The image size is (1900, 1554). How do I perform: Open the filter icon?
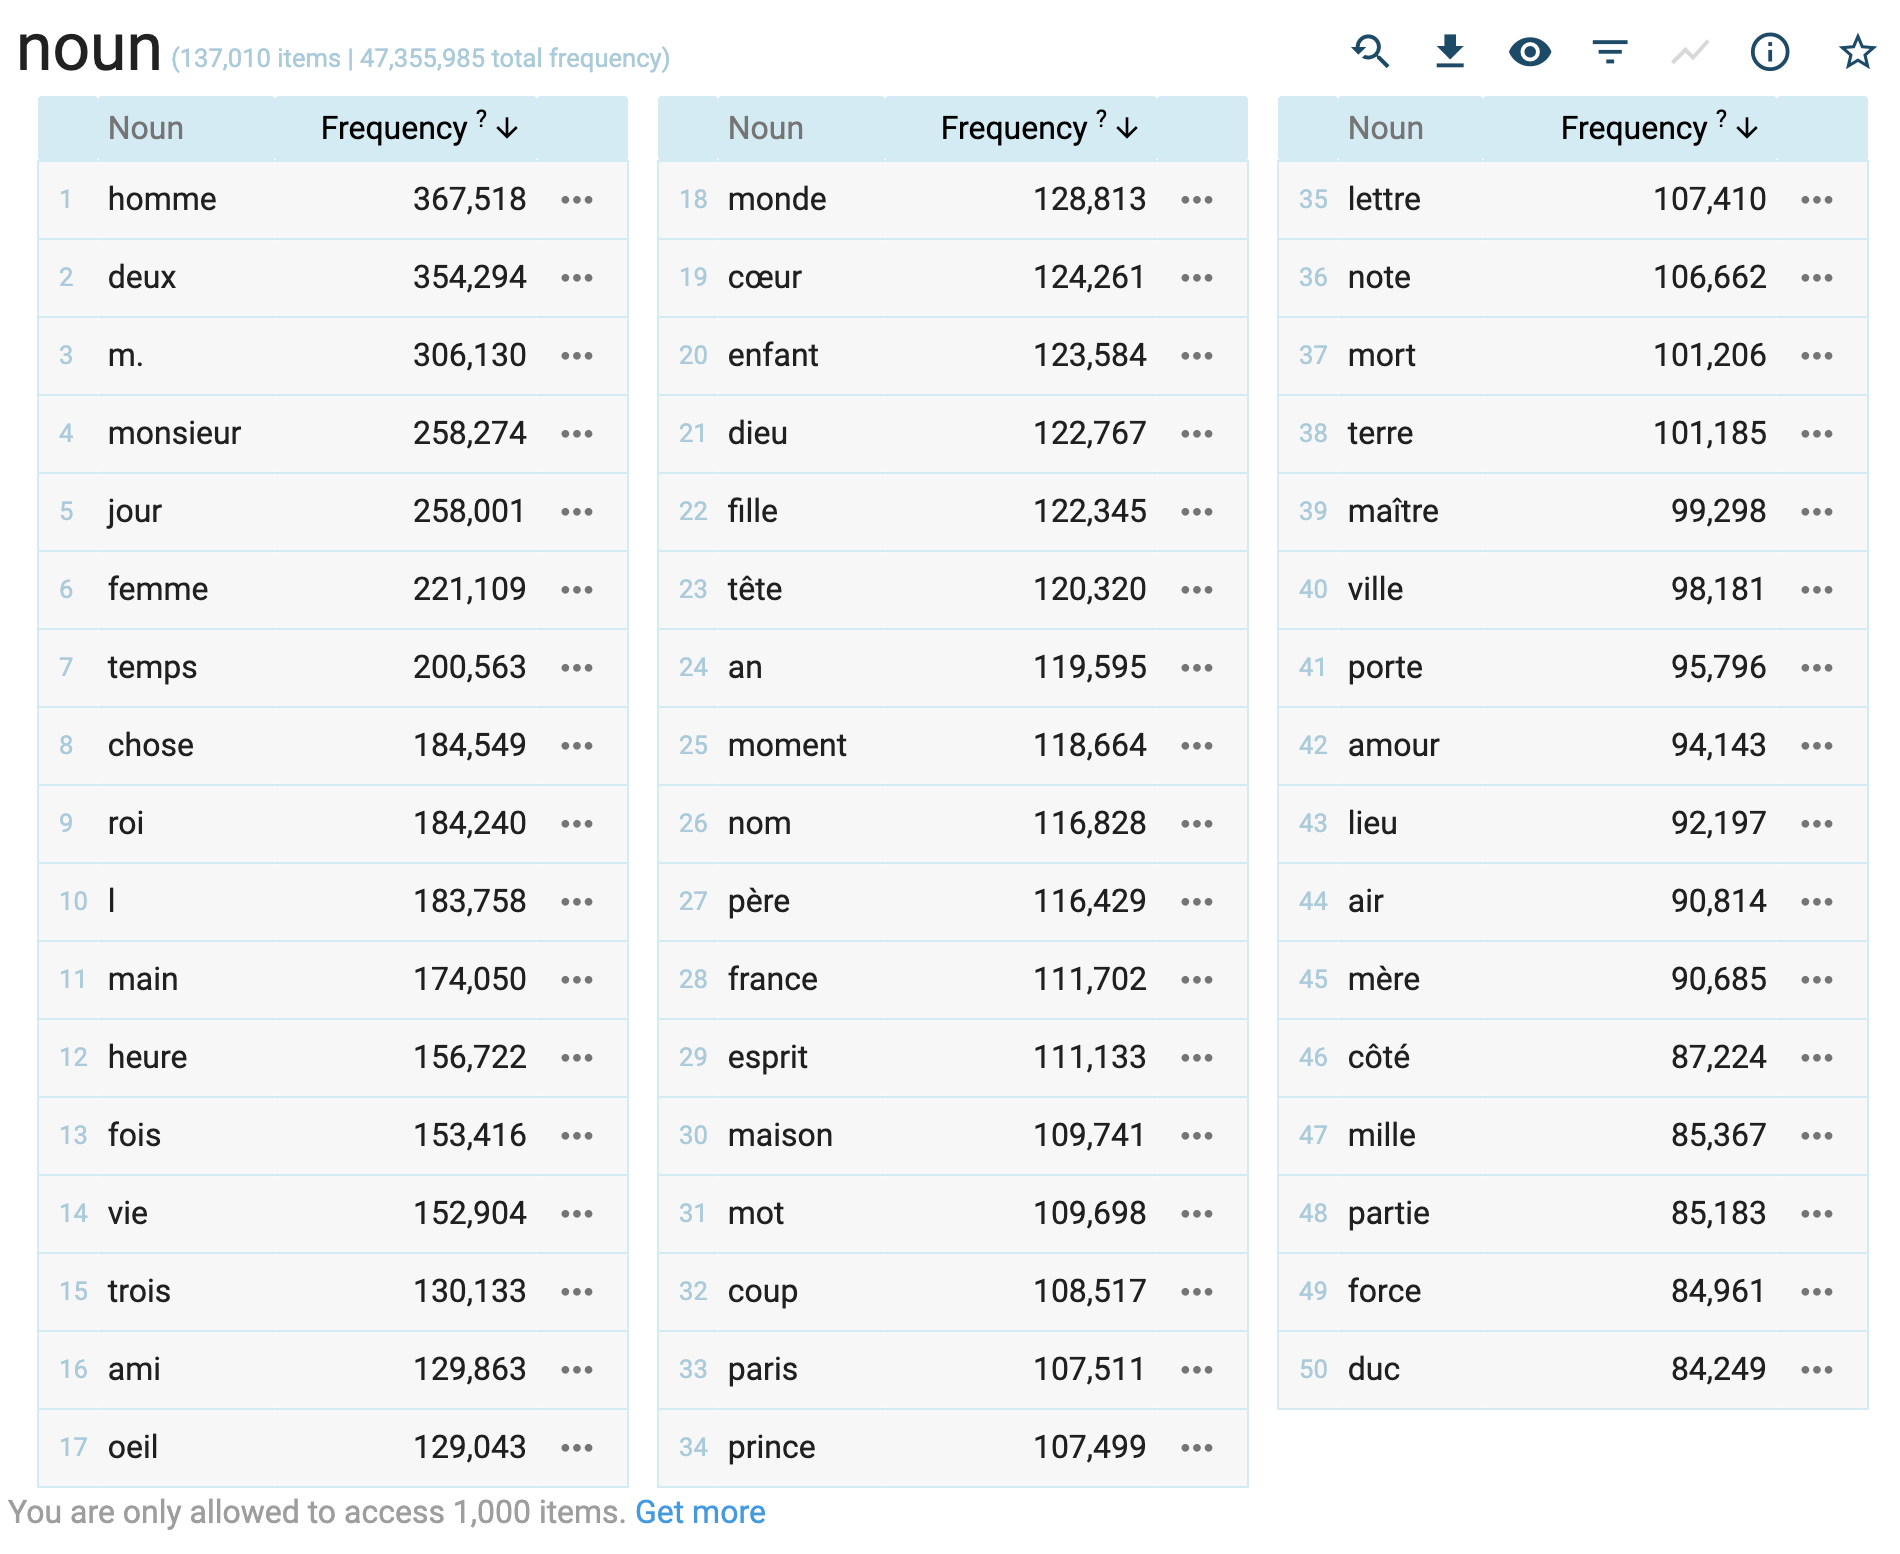(1610, 51)
